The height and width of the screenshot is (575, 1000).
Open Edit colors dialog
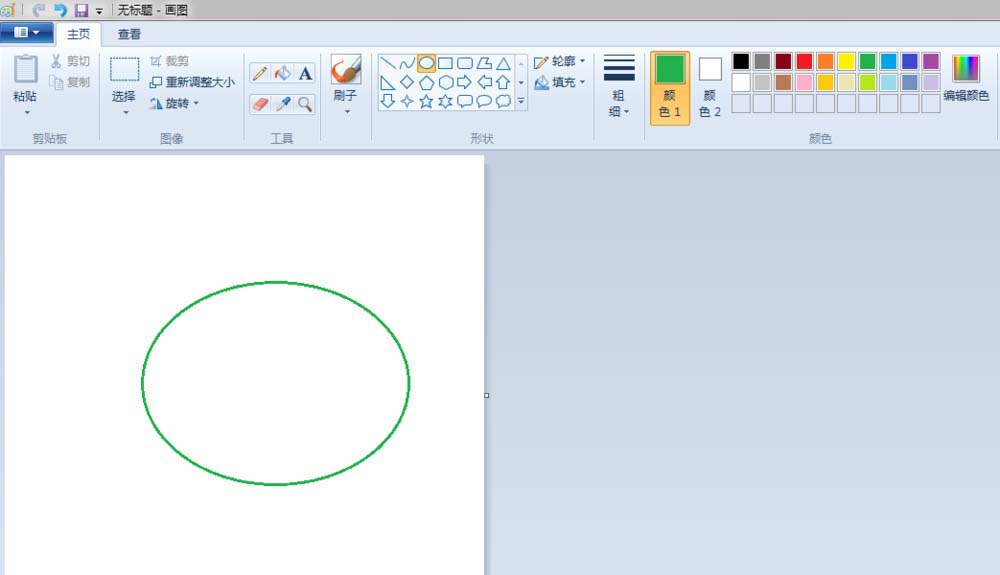click(x=966, y=78)
